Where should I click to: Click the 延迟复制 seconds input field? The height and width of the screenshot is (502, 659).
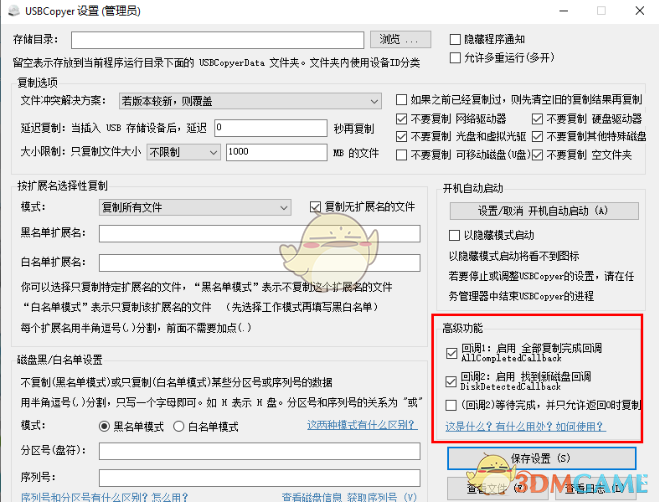coord(271,128)
